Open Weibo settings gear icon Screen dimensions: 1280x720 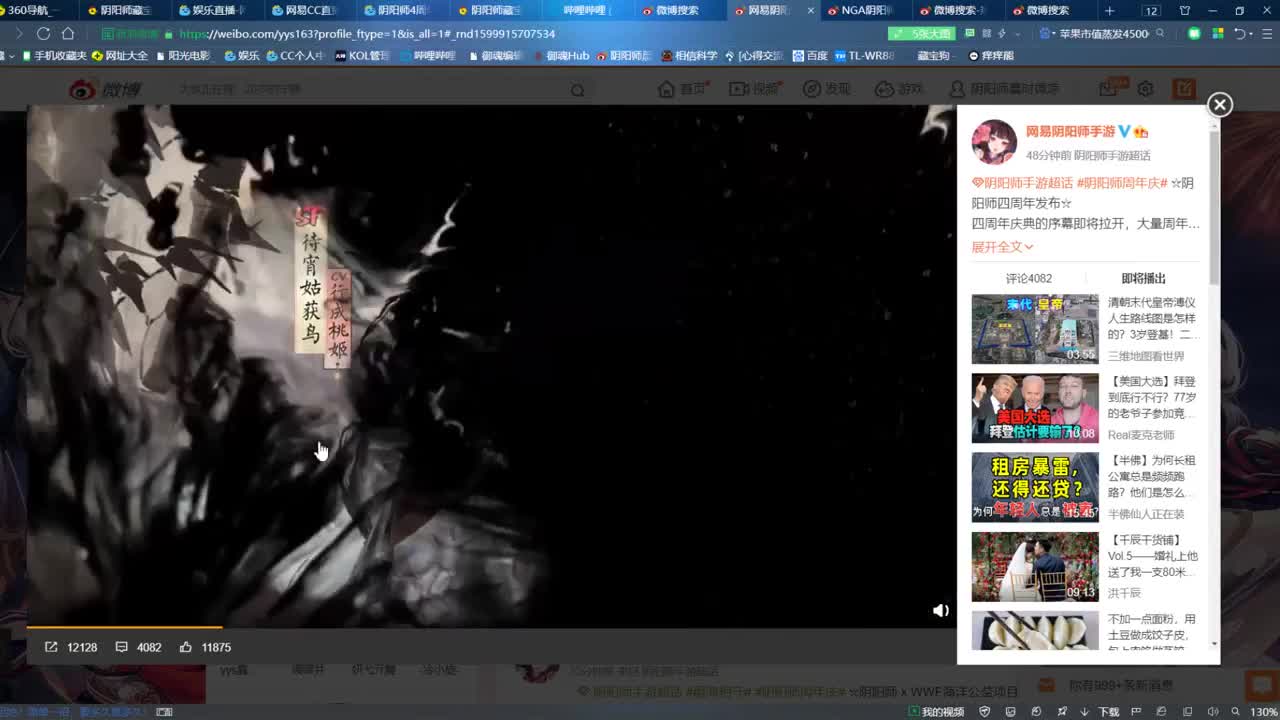click(1145, 89)
